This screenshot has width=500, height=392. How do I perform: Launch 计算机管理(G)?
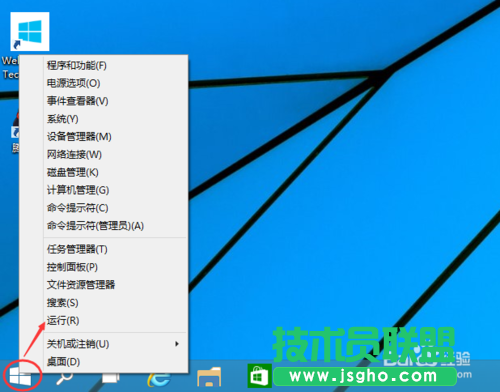coord(104,190)
